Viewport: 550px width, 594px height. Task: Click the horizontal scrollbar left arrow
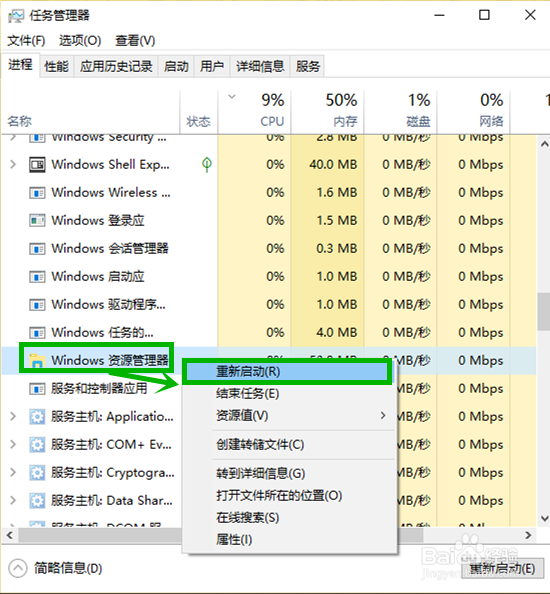[x=10, y=535]
